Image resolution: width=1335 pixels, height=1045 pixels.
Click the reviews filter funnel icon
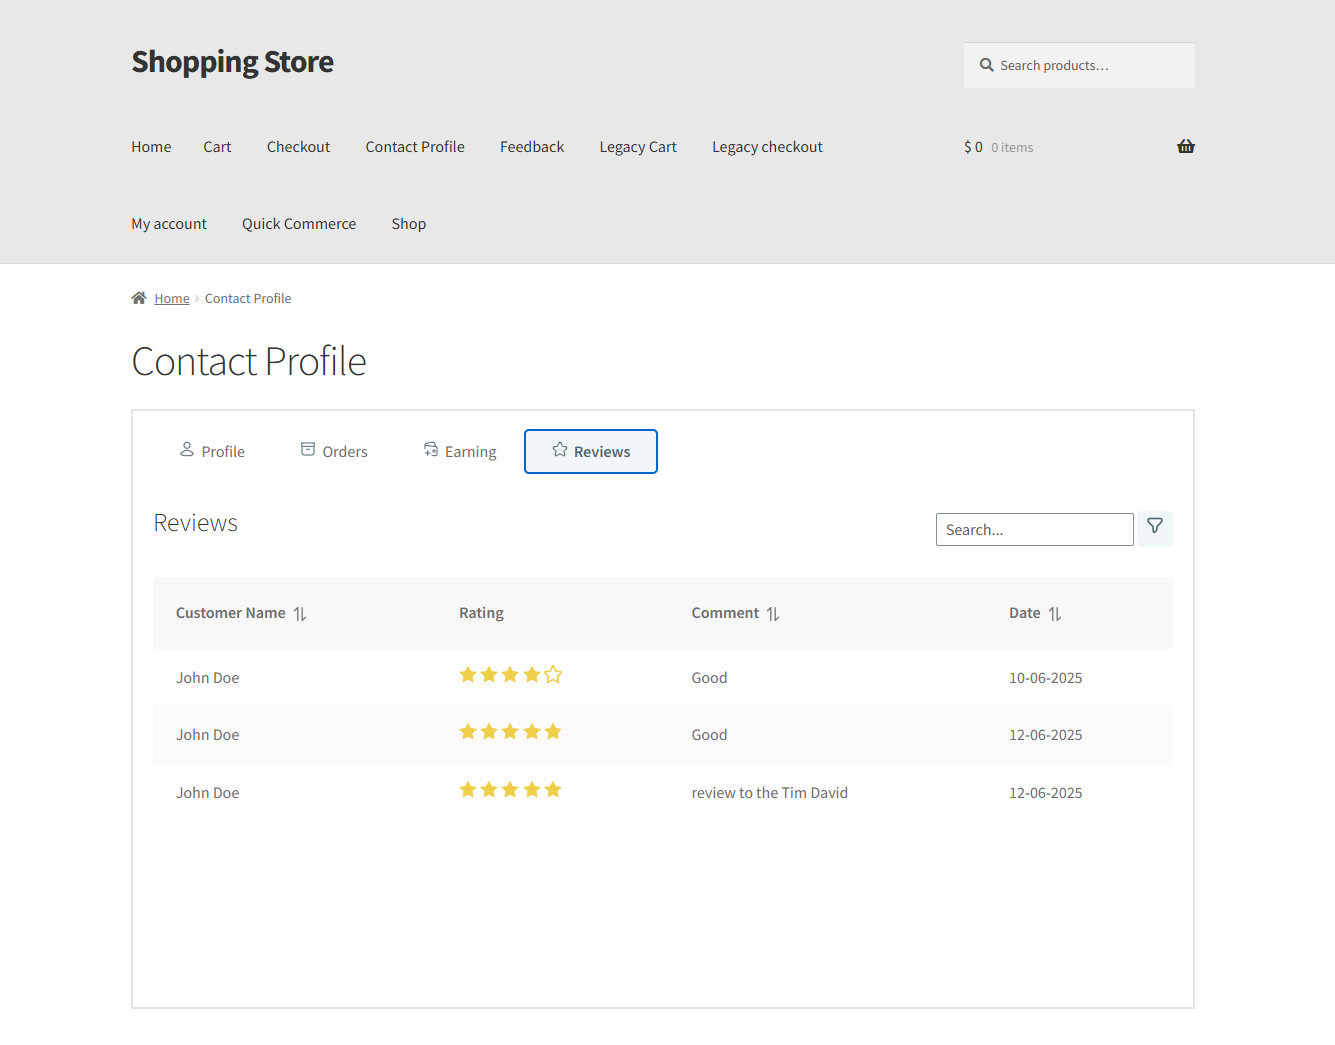[x=1154, y=527]
